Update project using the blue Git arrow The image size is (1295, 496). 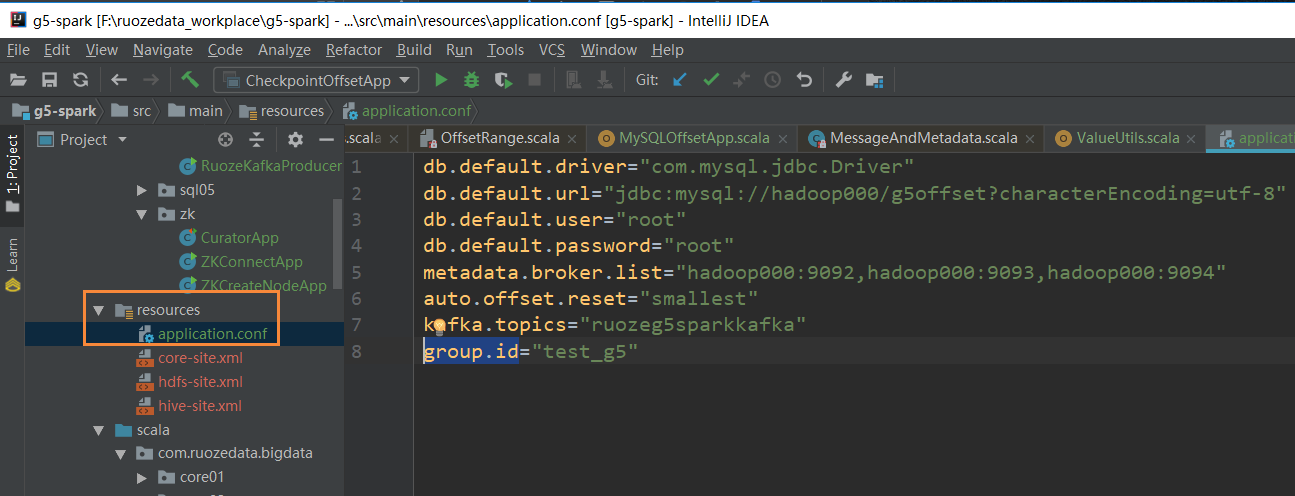tap(680, 80)
